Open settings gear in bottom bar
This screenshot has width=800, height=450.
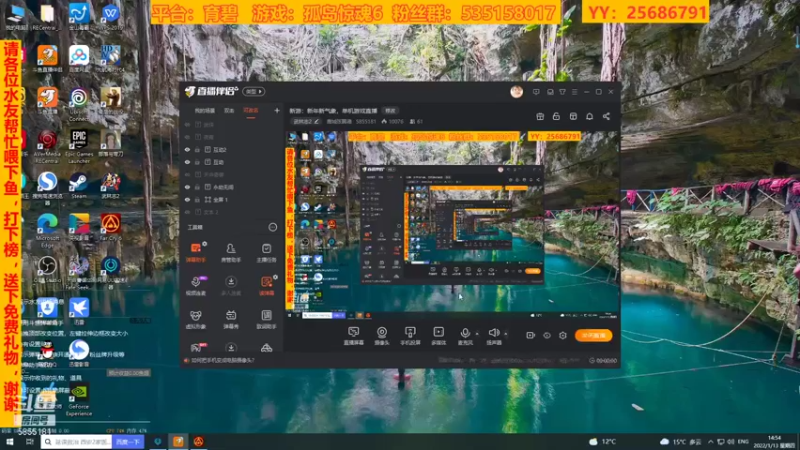point(563,335)
